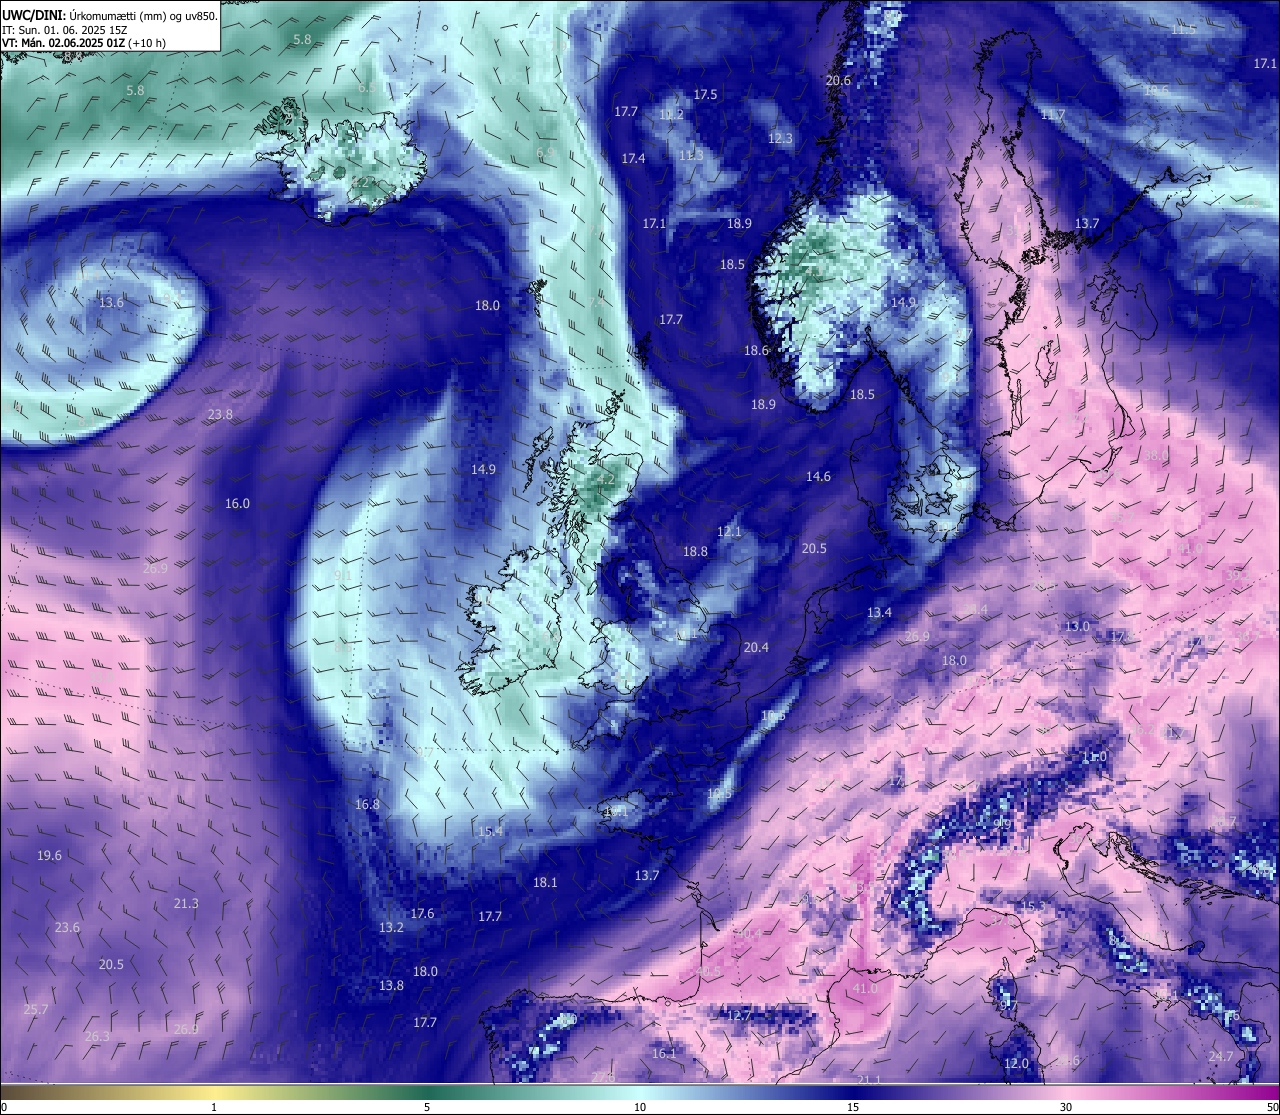1280x1115 pixels.
Task: Click the color scale tick labeled 1
Action: tap(214, 1107)
